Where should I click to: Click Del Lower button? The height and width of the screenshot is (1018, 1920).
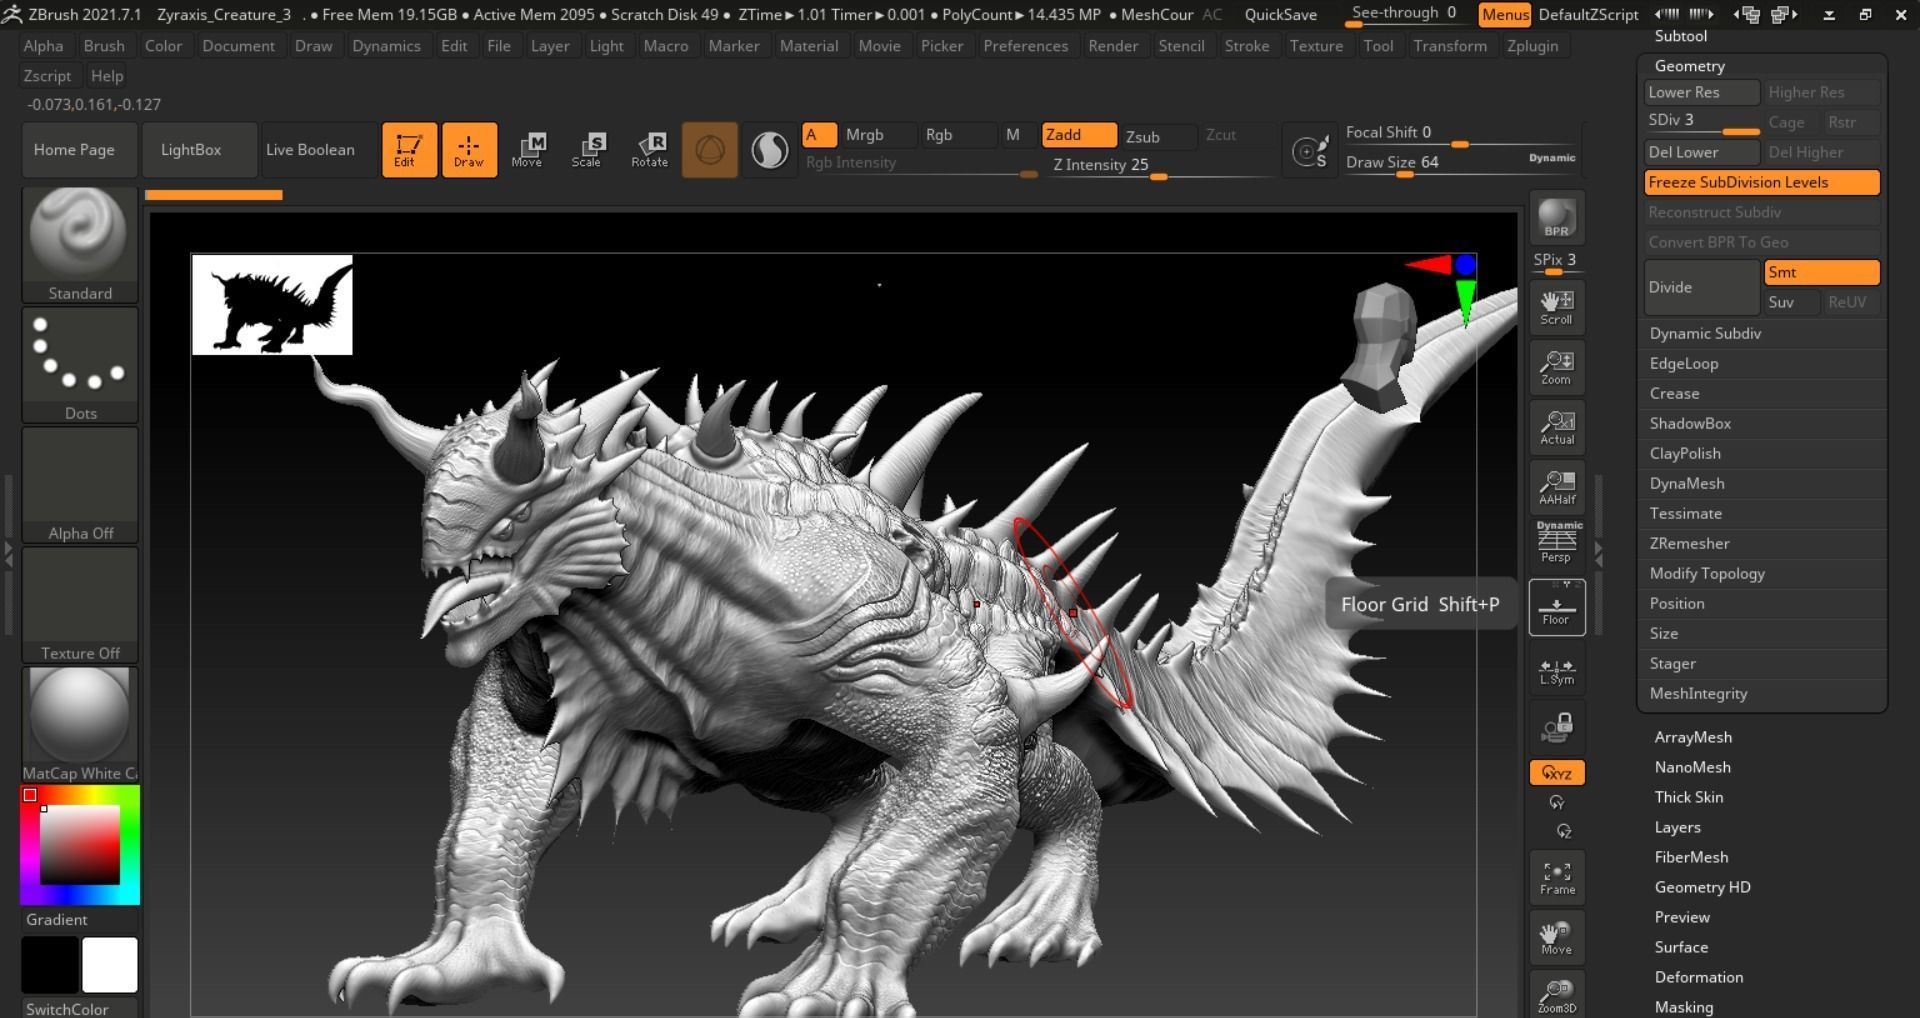pyautogui.click(x=1702, y=152)
